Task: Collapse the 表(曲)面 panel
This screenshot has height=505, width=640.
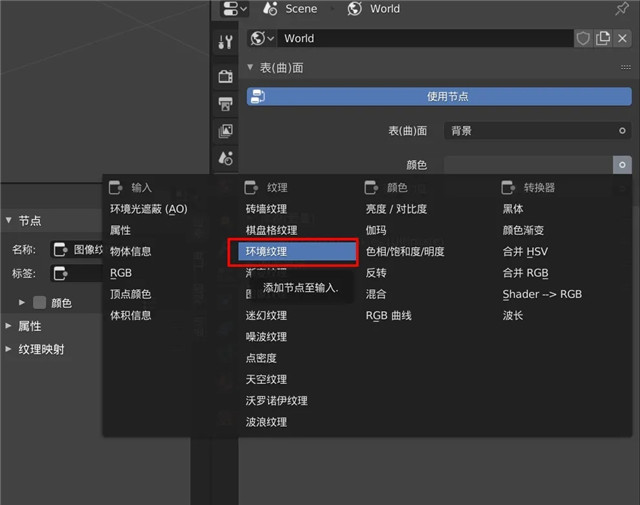Action: (250, 67)
